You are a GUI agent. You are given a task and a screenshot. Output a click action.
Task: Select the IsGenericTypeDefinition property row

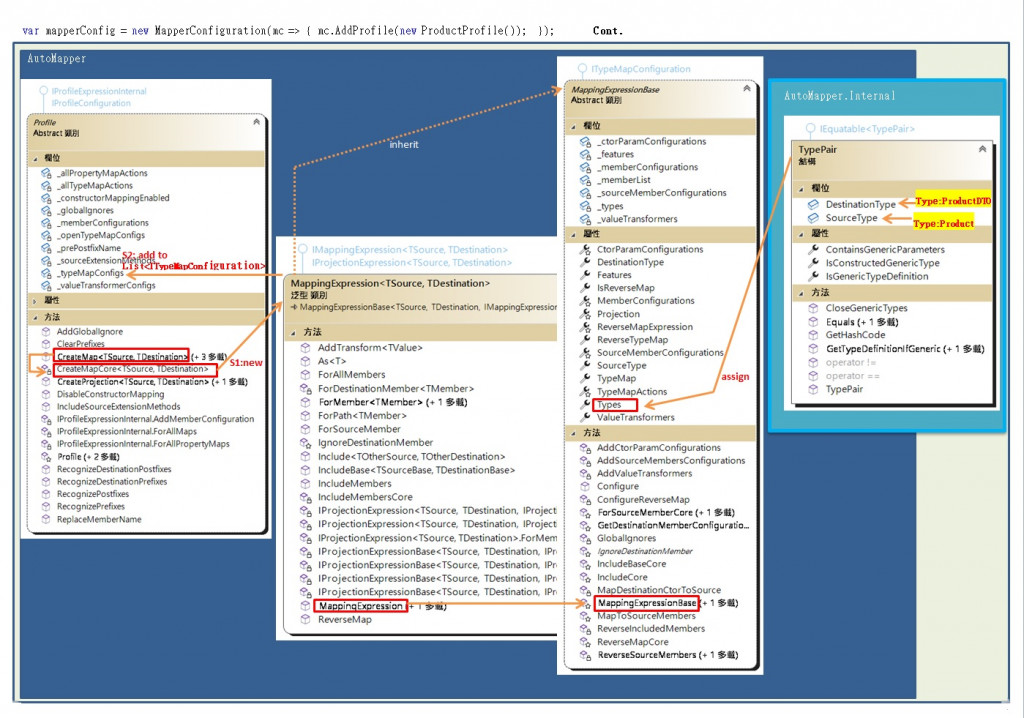click(x=876, y=276)
